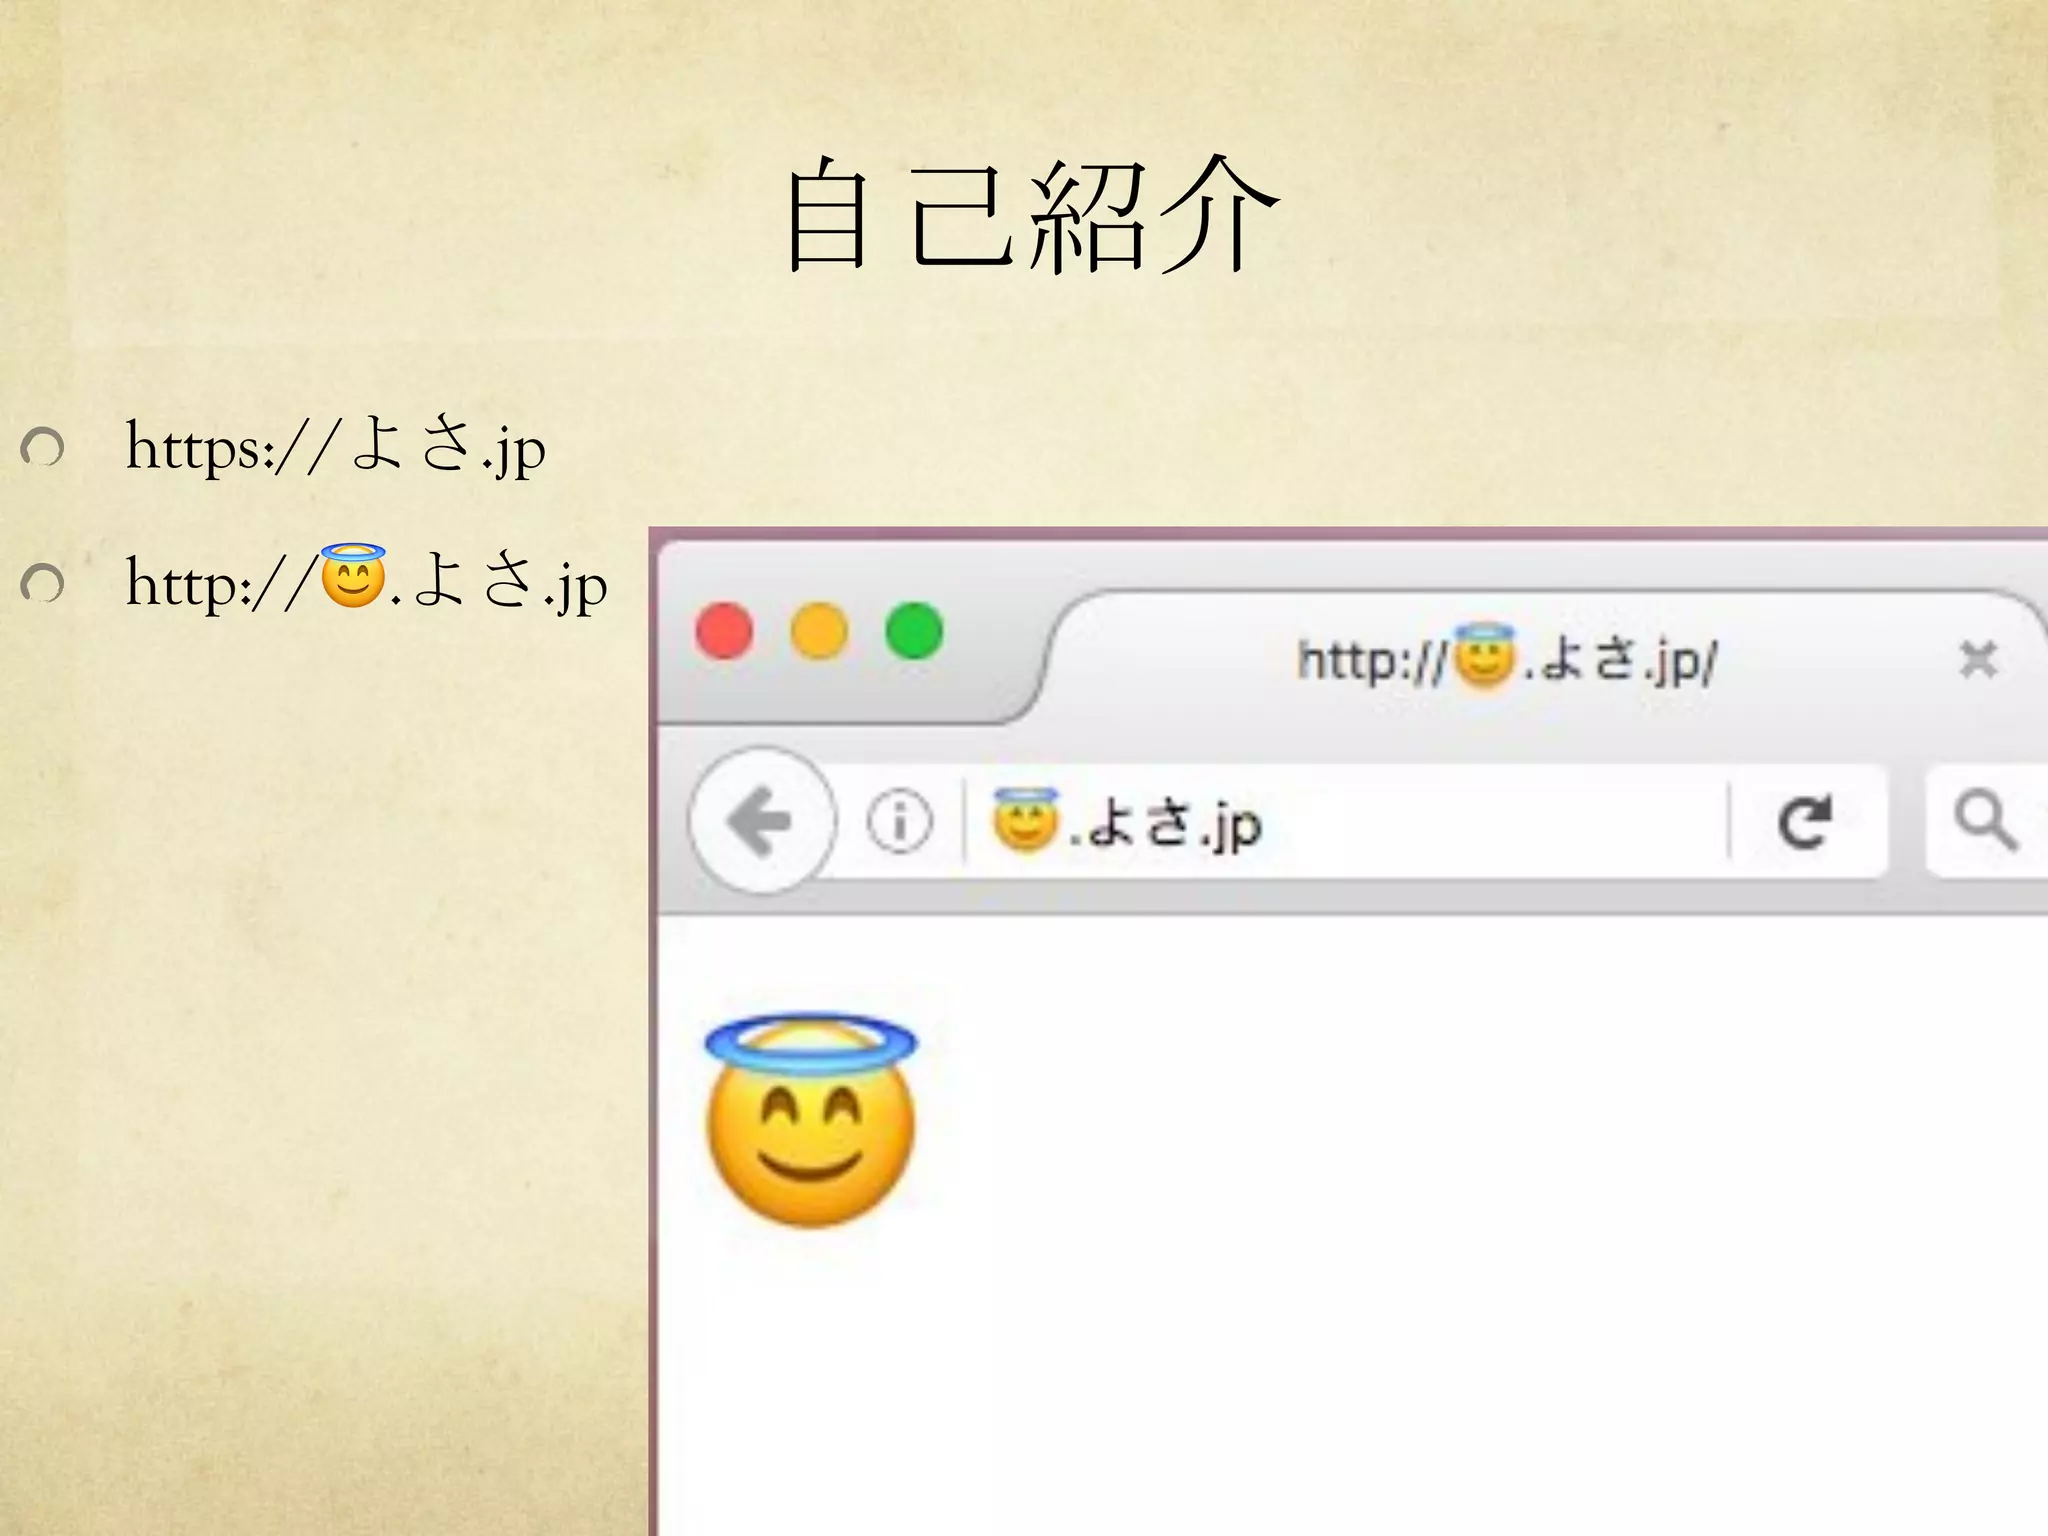Close the browser tab with its X
Image resolution: width=2048 pixels, height=1536 pixels.
pyautogui.click(x=1978, y=660)
